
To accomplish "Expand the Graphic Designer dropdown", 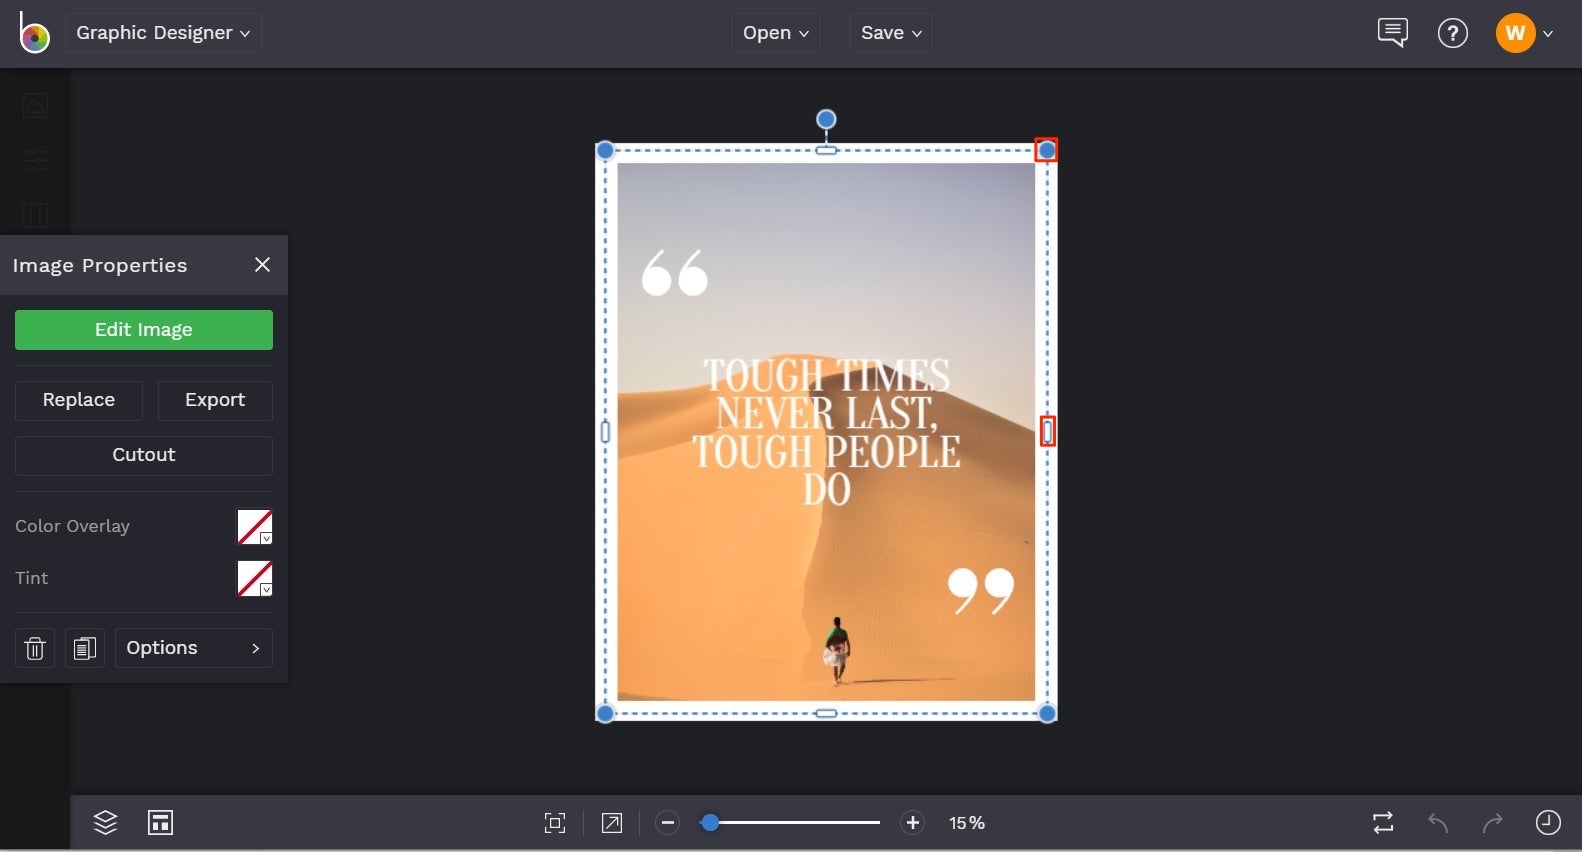I will pos(163,33).
